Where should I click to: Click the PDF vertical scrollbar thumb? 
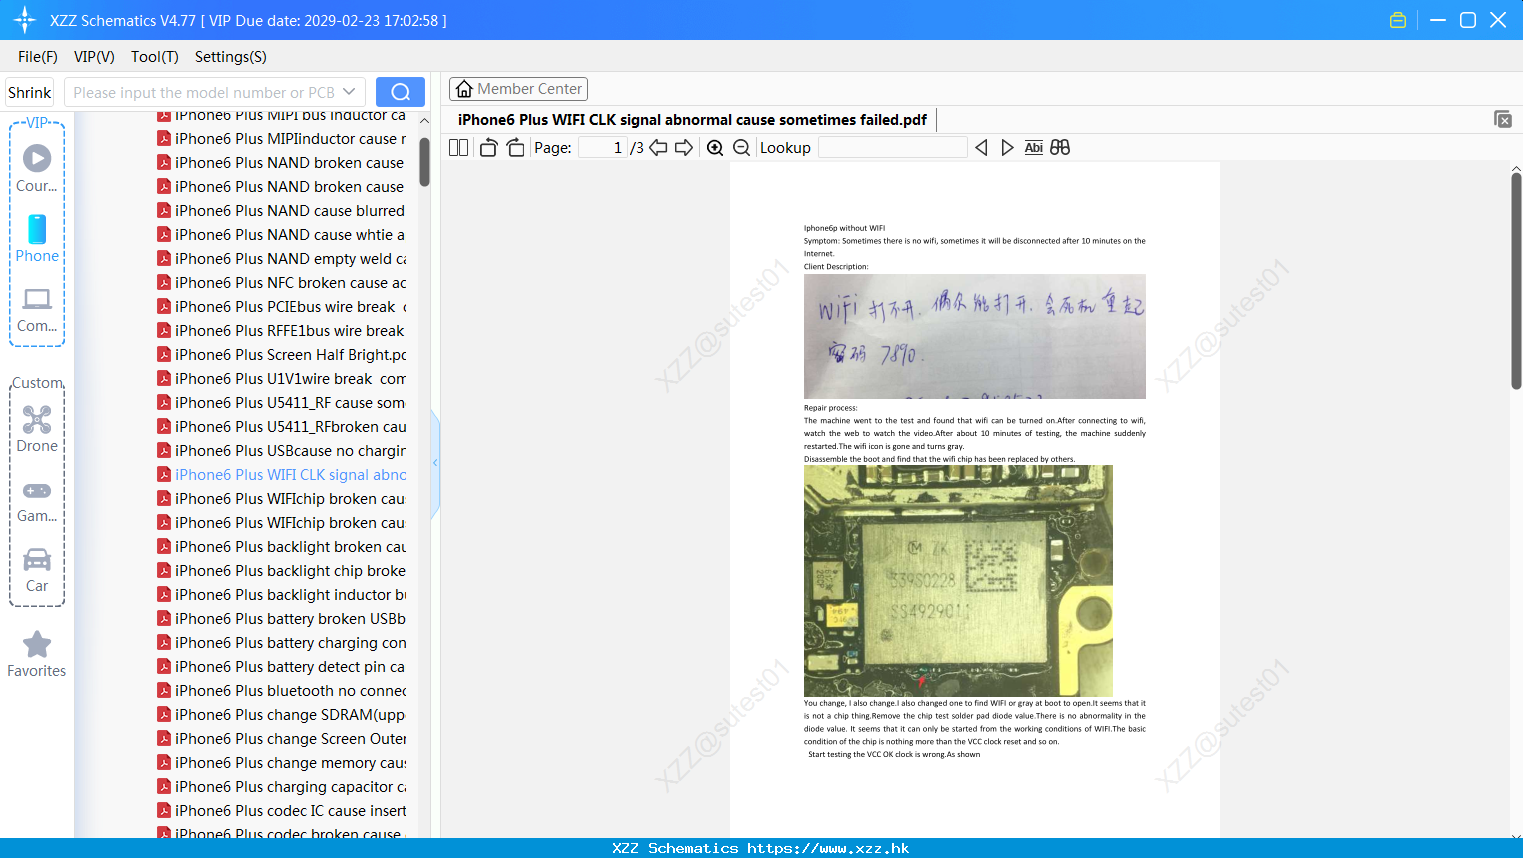pyautogui.click(x=1516, y=280)
